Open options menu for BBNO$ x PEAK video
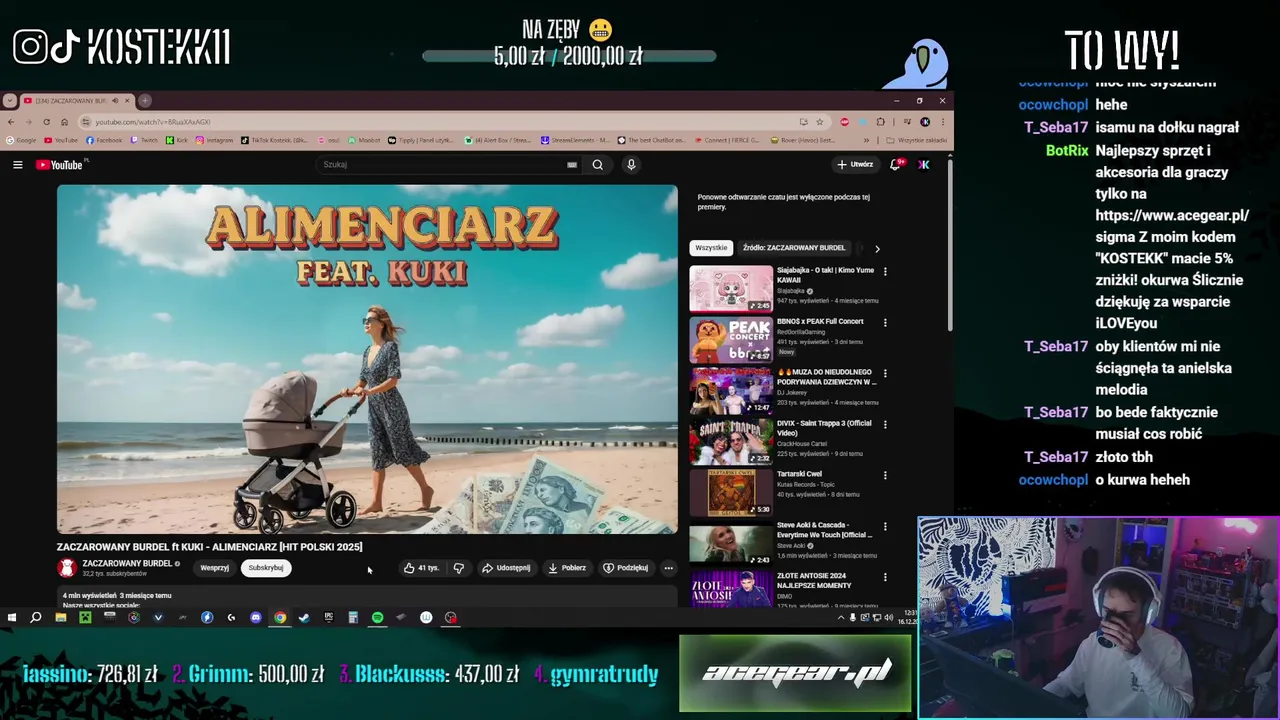Image resolution: width=1280 pixels, height=720 pixels. (885, 322)
